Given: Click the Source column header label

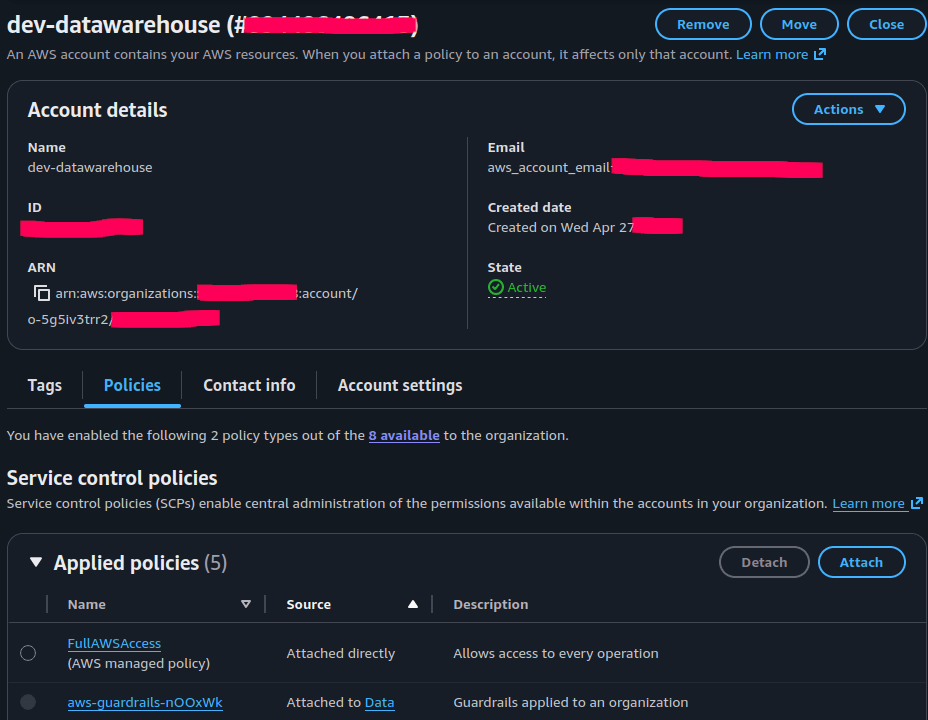Looking at the screenshot, I should (308, 604).
